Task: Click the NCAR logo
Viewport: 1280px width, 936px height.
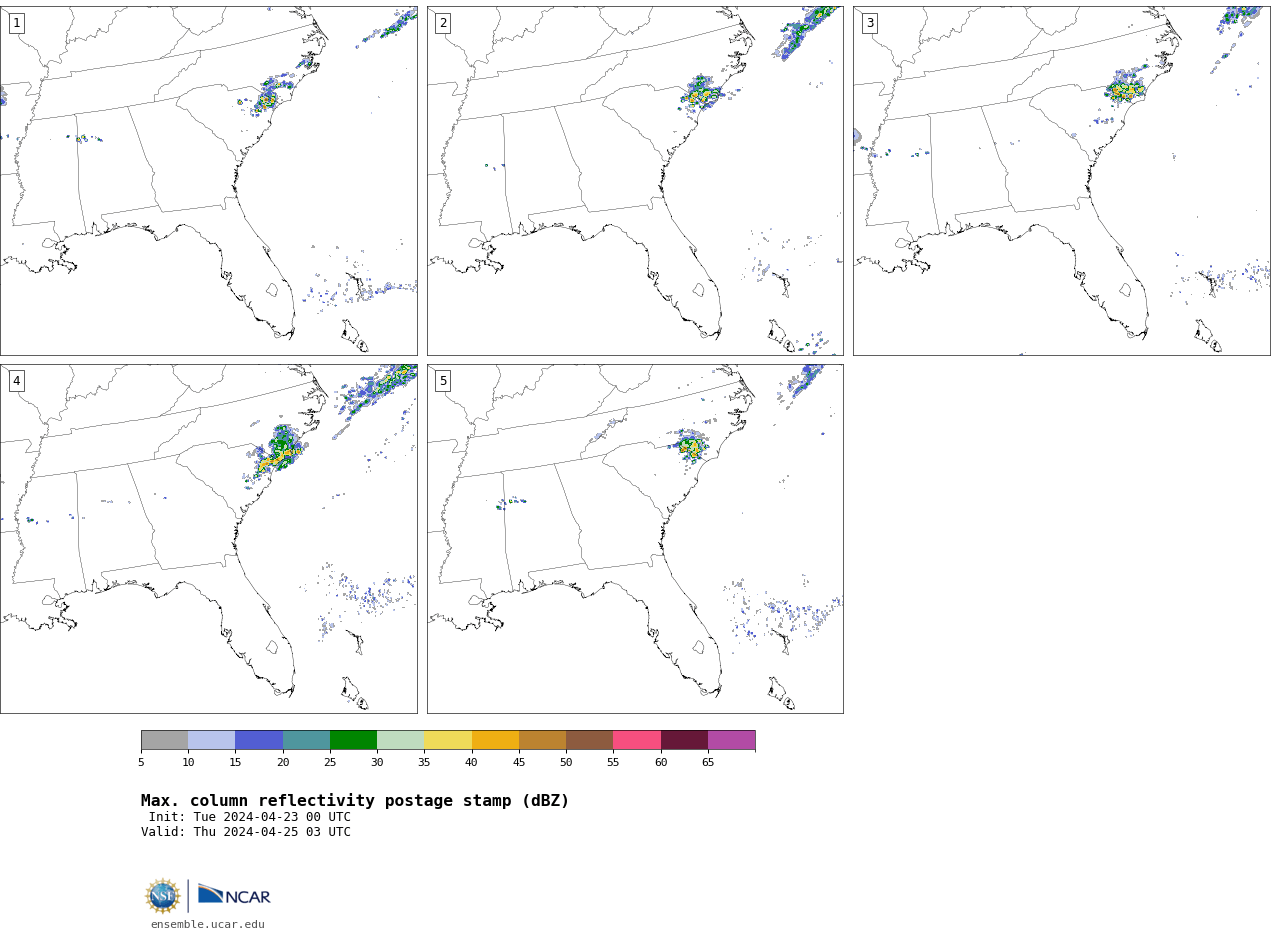Action: tap(234, 895)
